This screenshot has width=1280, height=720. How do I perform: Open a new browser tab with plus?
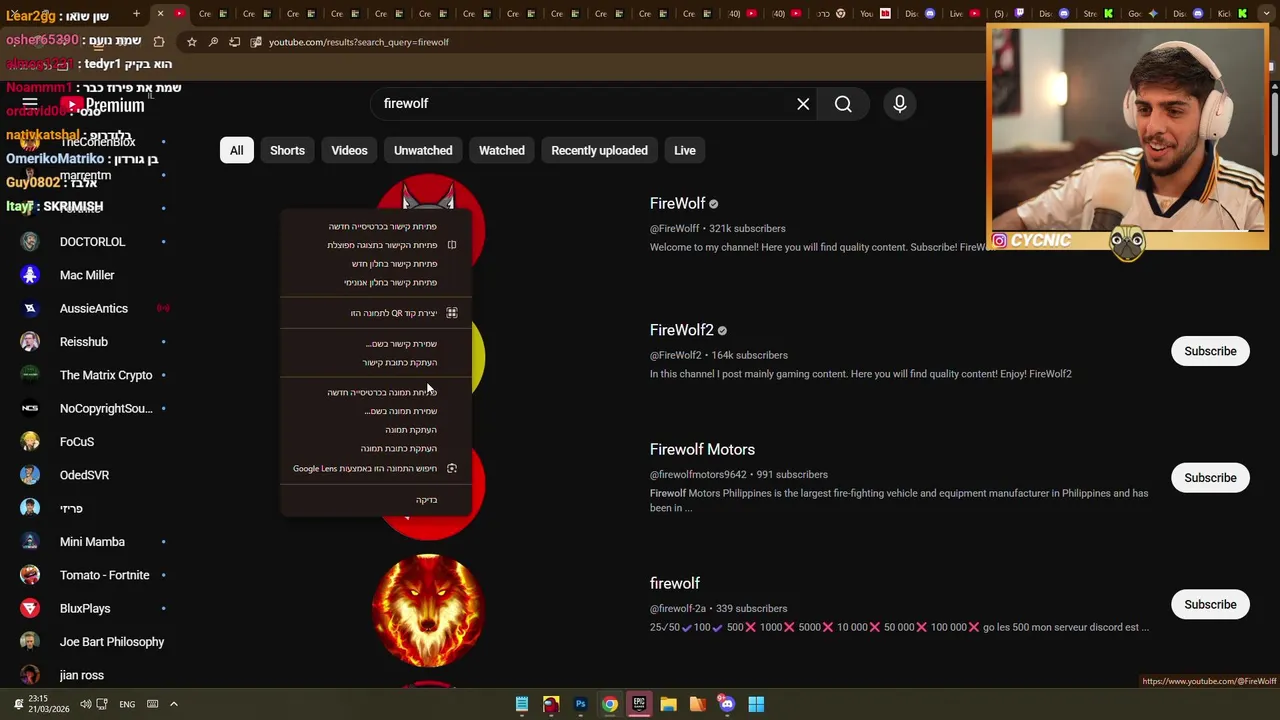136,14
